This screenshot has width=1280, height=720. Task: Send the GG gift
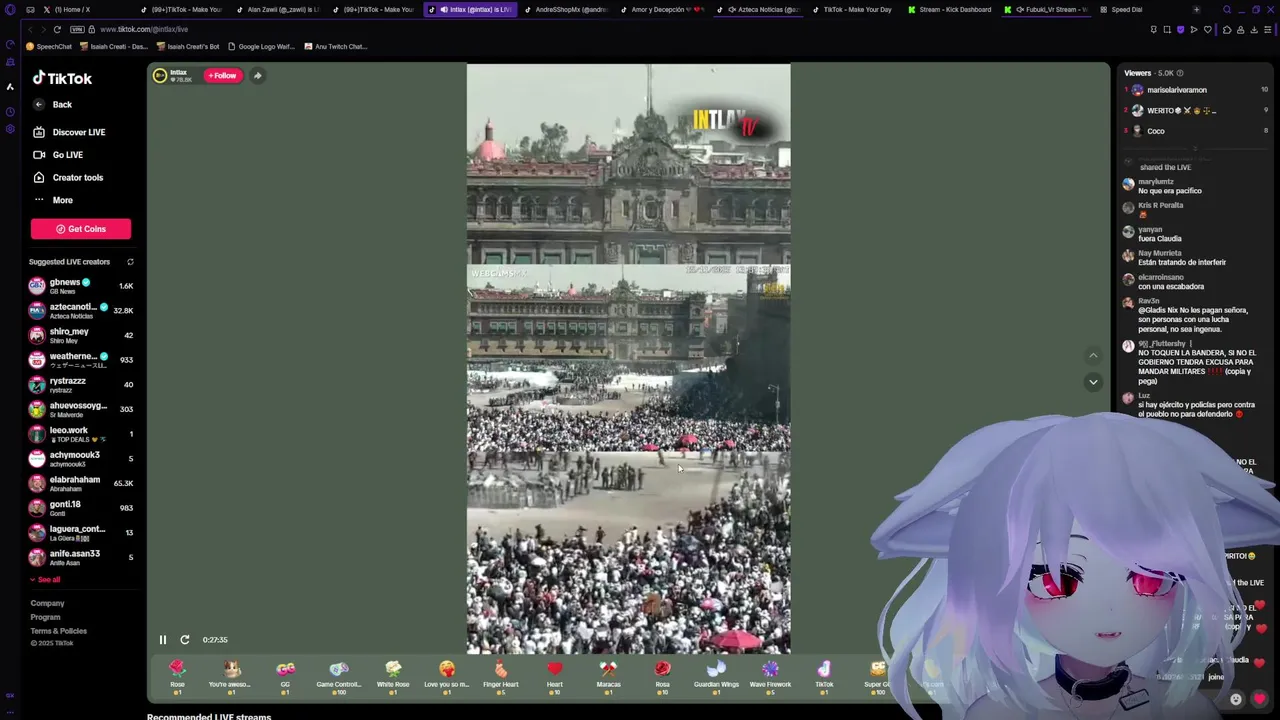pos(285,677)
